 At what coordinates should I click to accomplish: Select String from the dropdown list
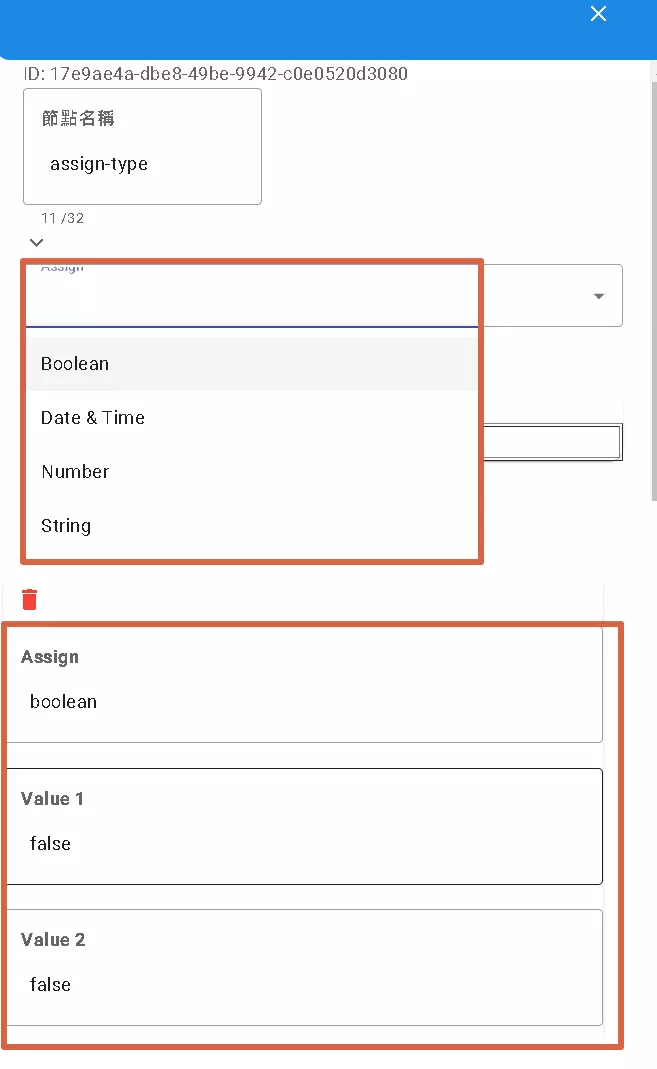[66, 526]
